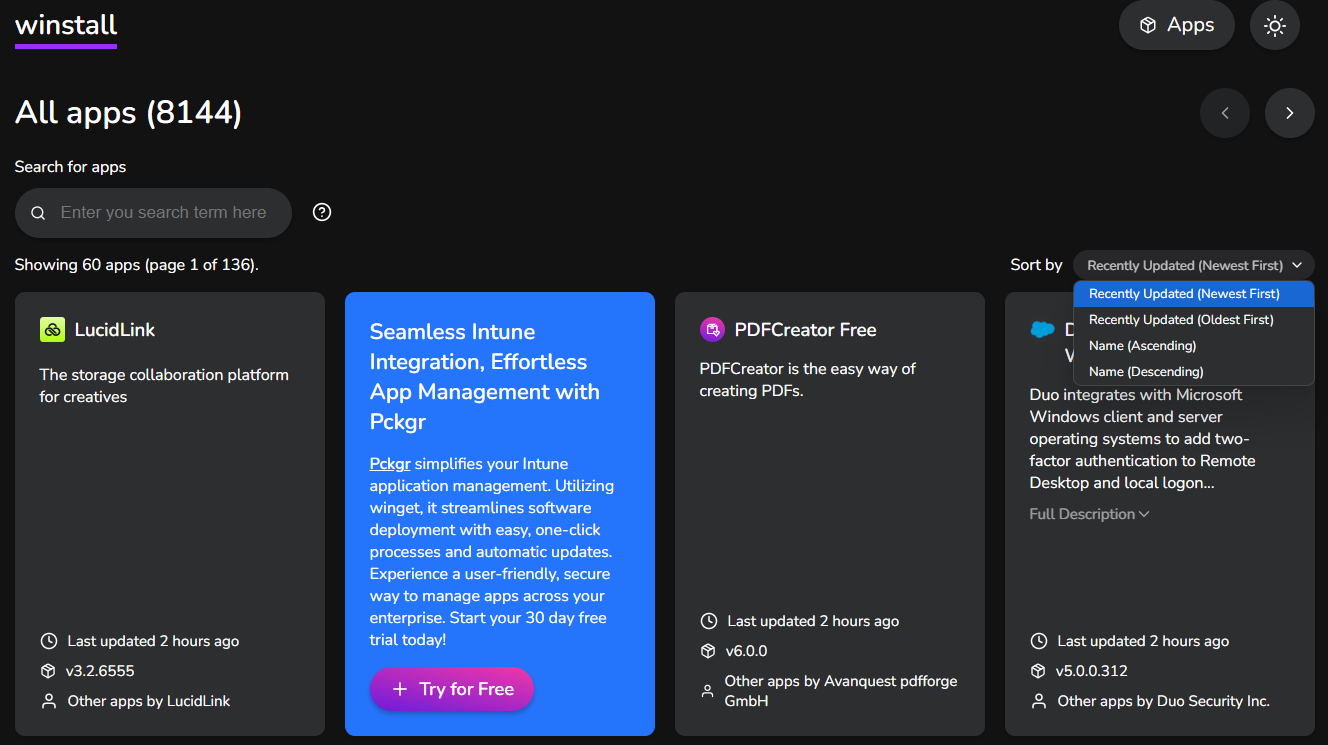Screen dimensions: 1328x745
Task: Click the Duo app cloud icon
Action: tap(1042, 329)
